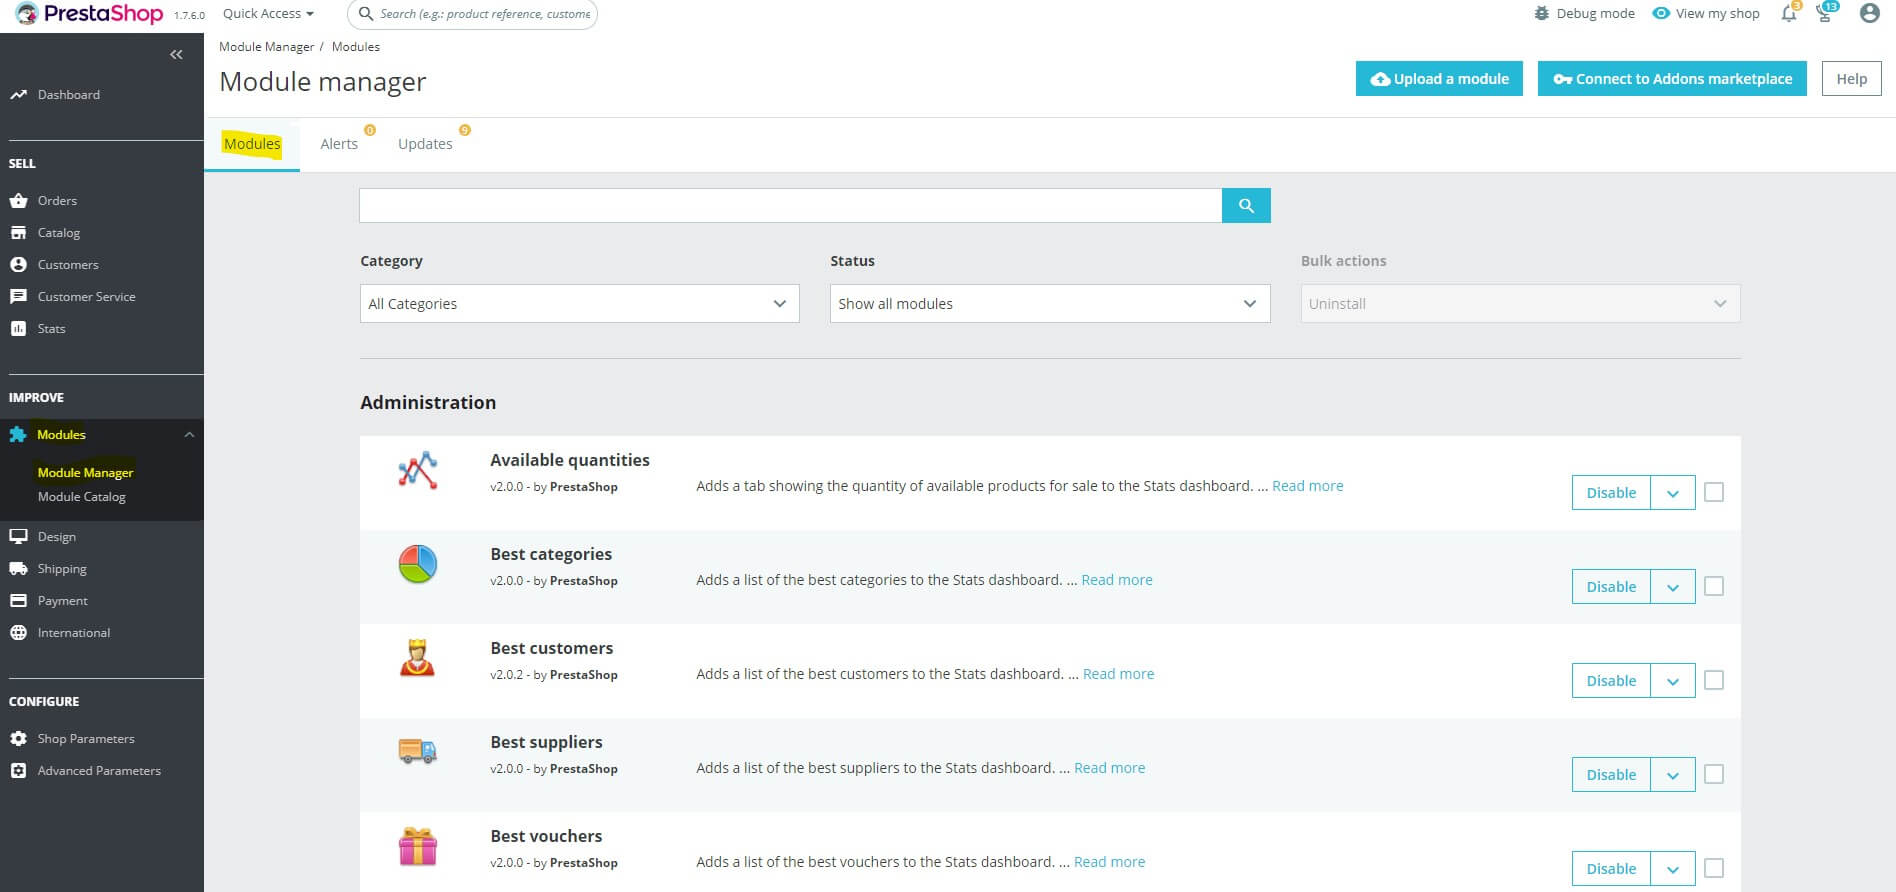Image resolution: width=1896 pixels, height=892 pixels.
Task: Click the Design monitor icon
Action: click(18, 537)
